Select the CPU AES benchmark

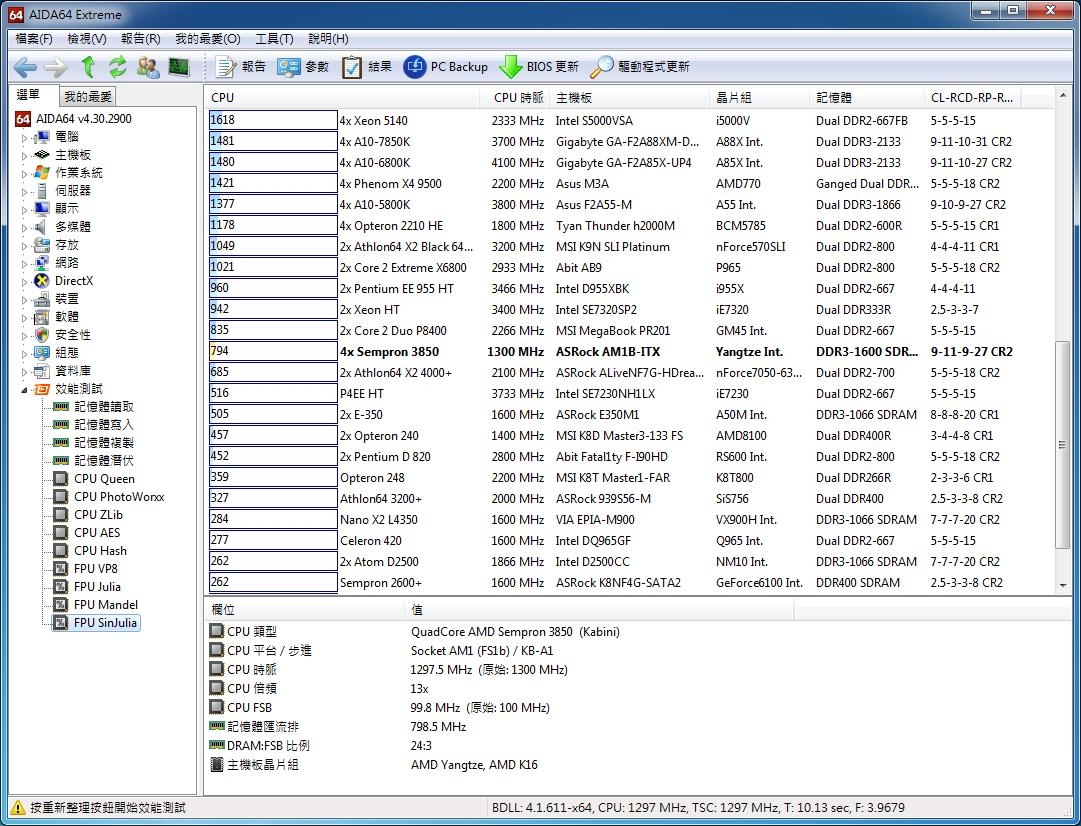(x=97, y=532)
